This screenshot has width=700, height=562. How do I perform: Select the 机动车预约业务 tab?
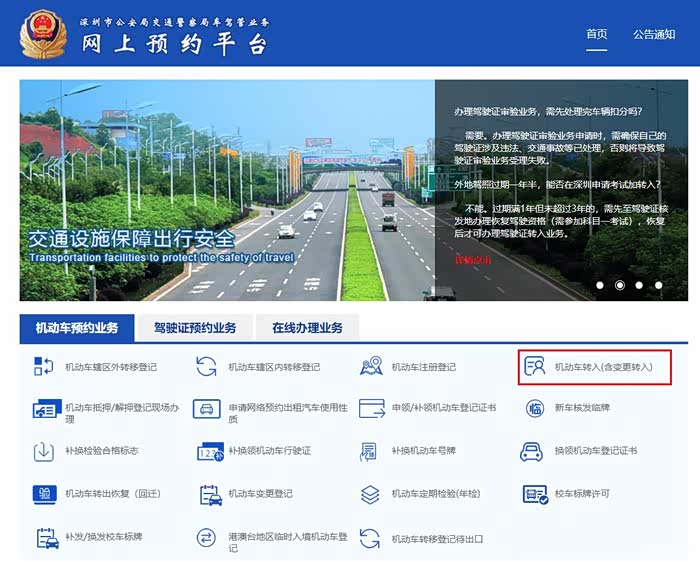click(77, 328)
